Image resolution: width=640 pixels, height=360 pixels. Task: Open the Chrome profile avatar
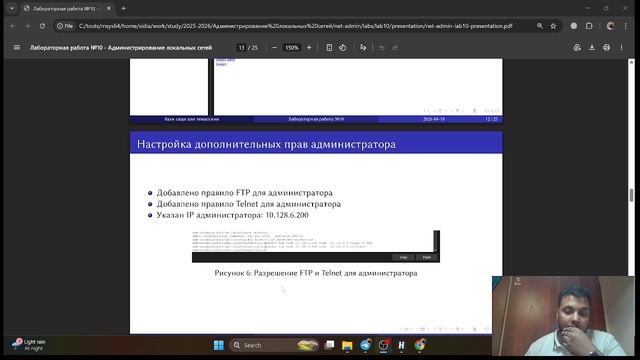tap(611, 26)
